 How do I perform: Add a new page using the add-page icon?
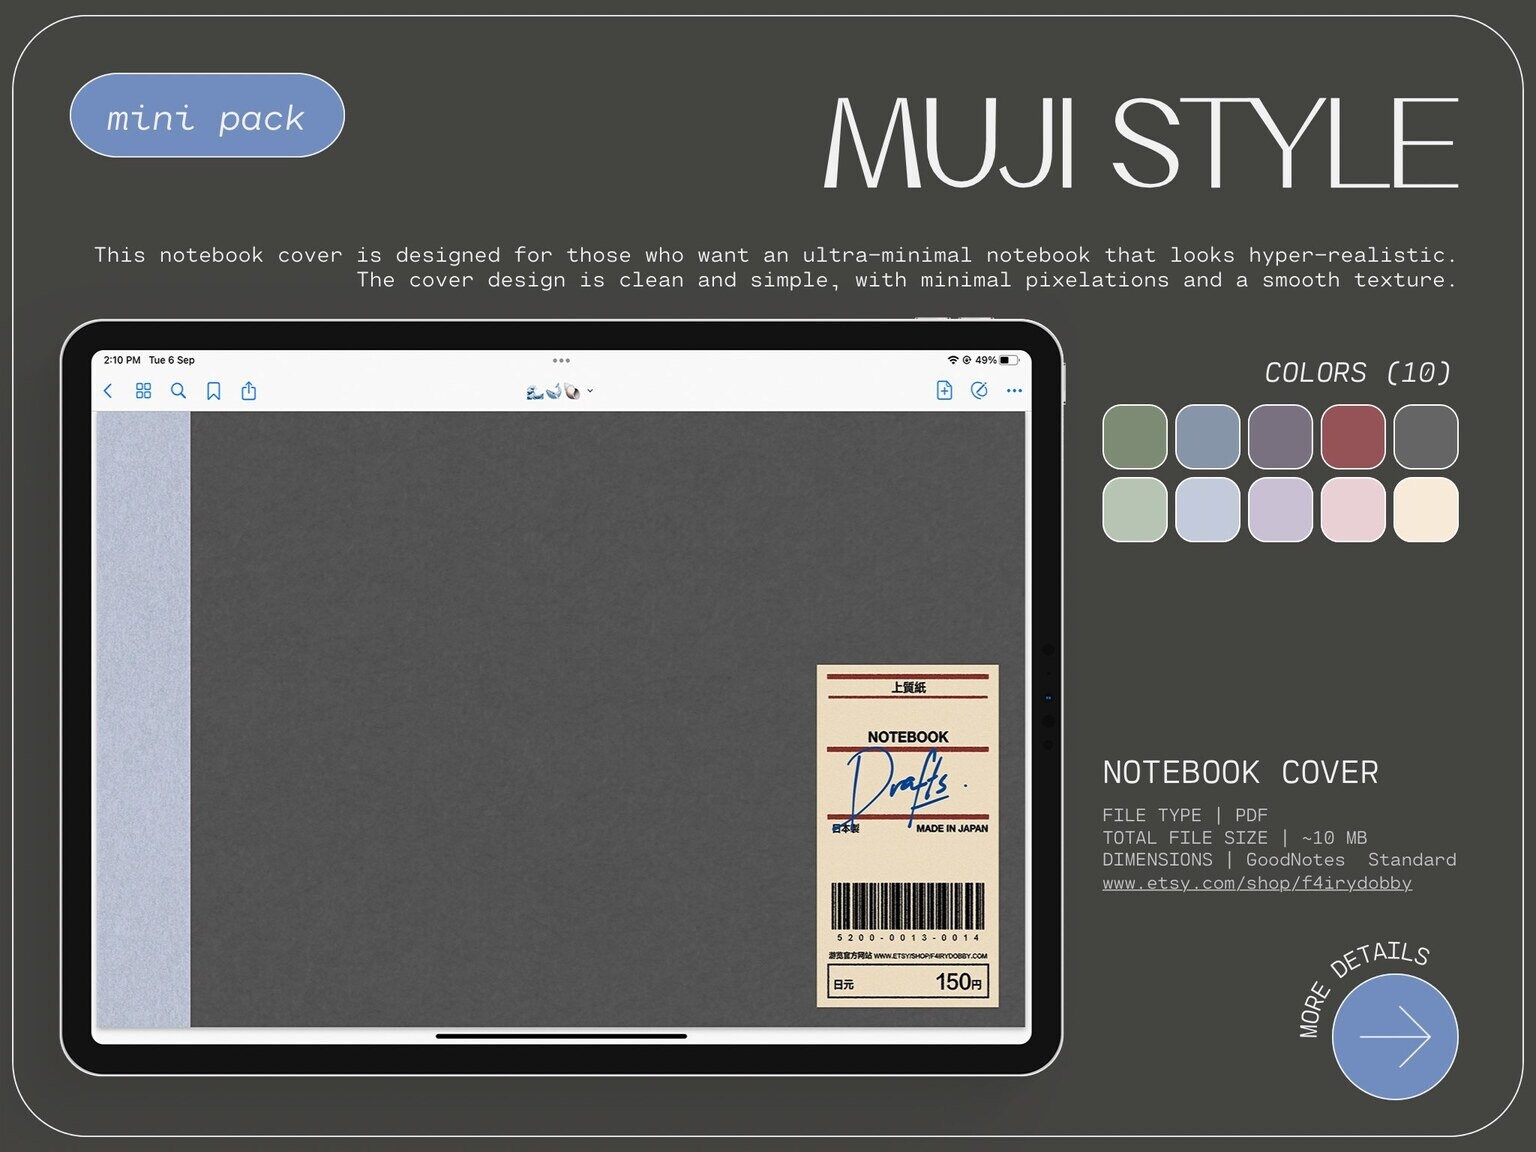[x=944, y=391]
